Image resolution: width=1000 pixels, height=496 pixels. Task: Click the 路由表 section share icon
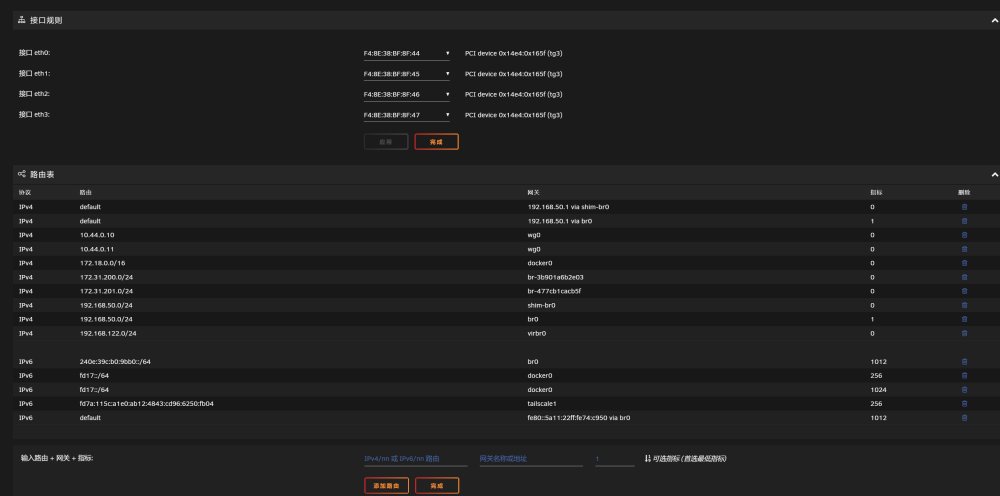(22, 174)
